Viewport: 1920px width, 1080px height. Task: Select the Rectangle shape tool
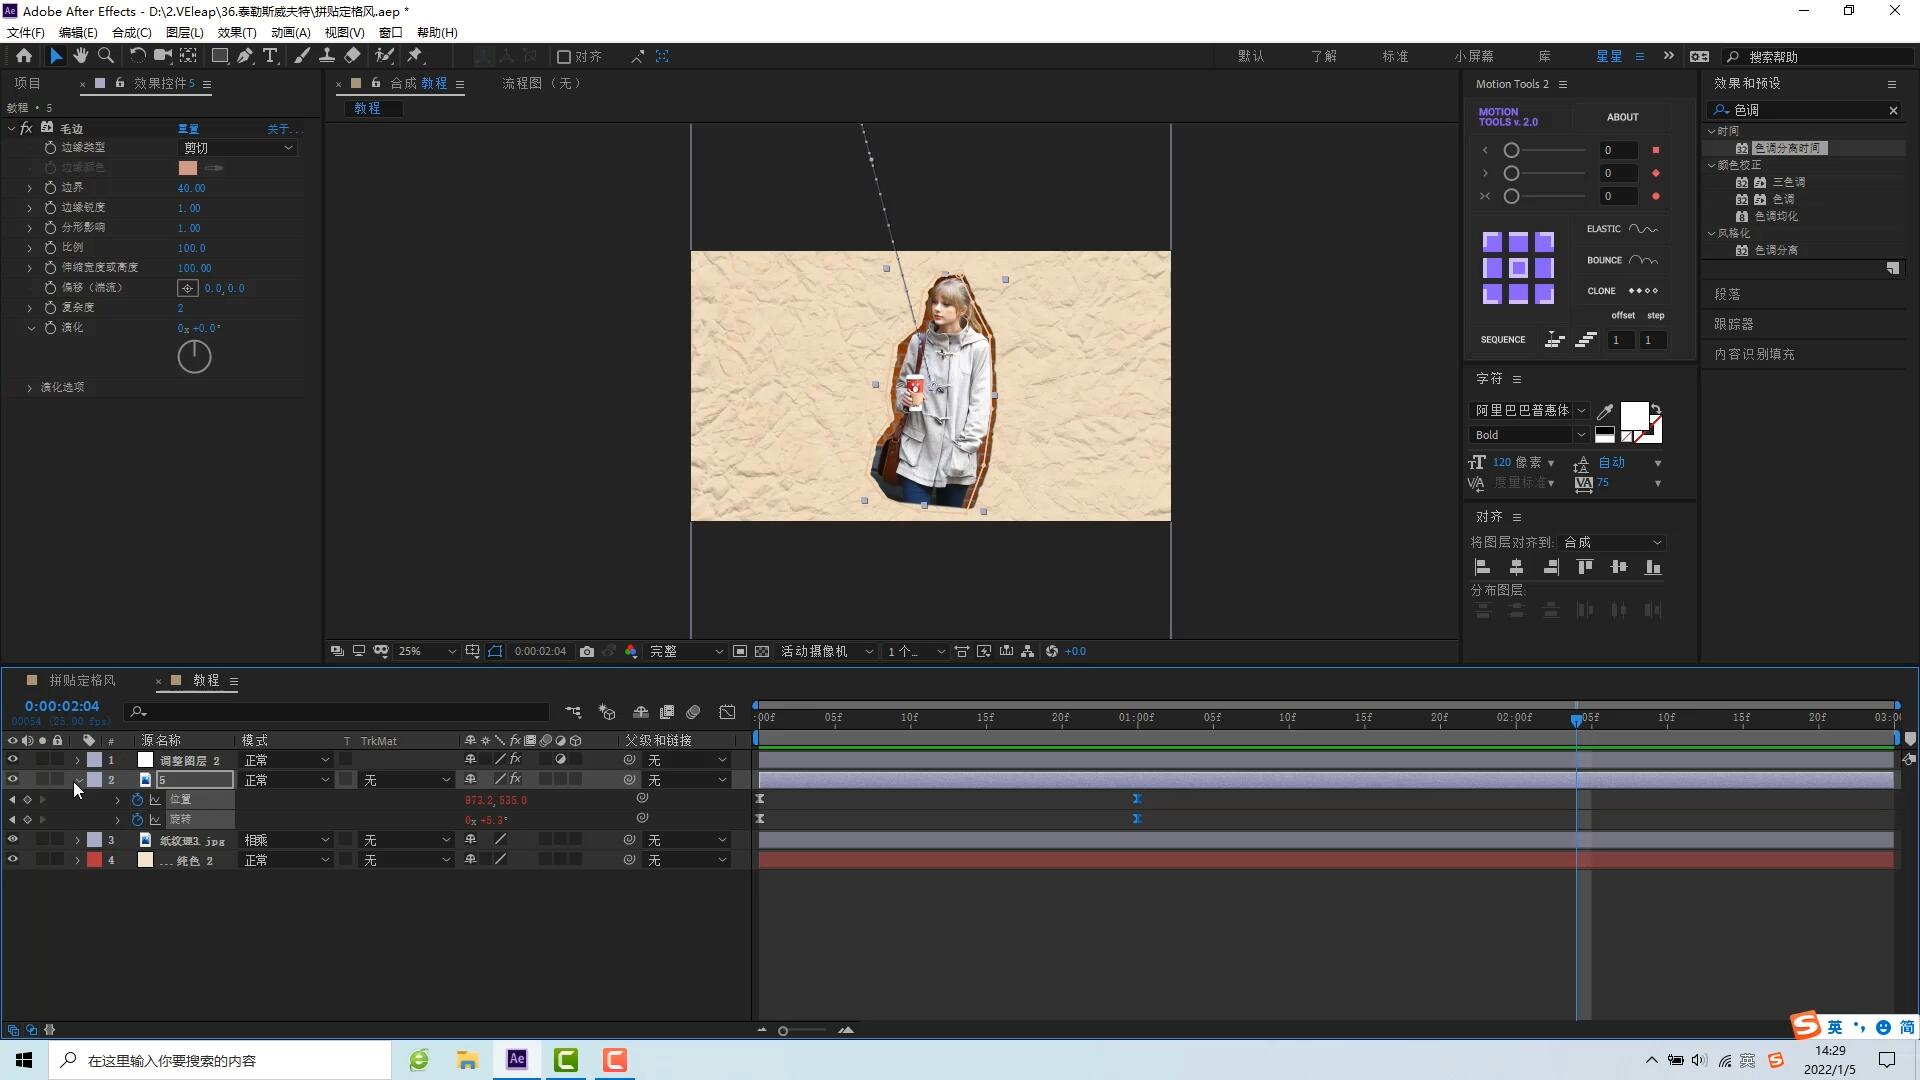coord(220,56)
